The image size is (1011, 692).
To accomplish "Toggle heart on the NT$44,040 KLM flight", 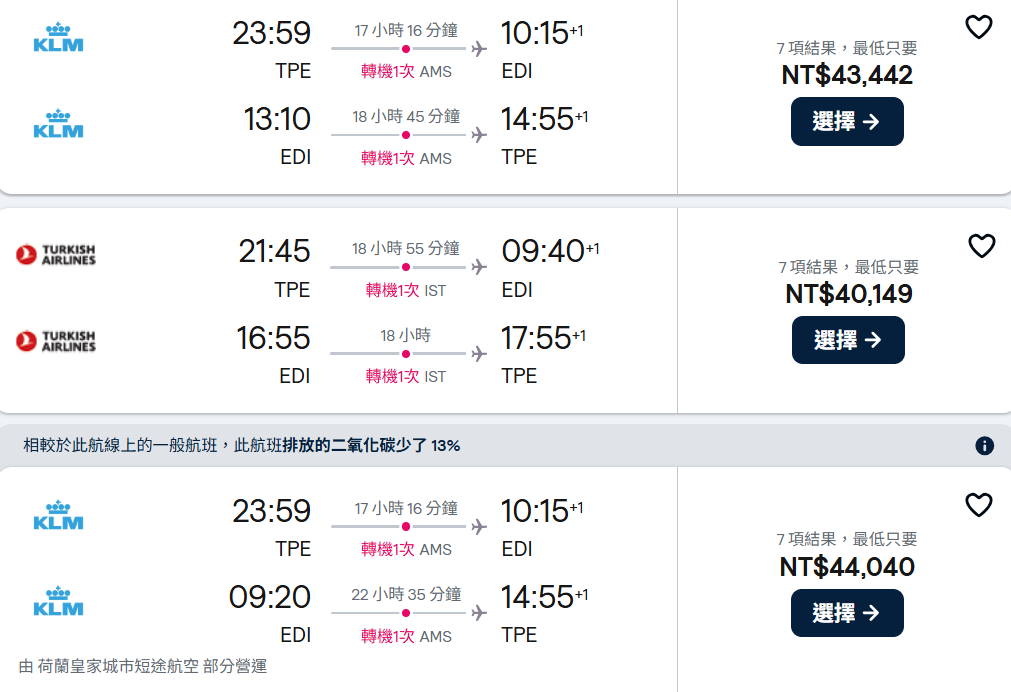I will pos(978,506).
